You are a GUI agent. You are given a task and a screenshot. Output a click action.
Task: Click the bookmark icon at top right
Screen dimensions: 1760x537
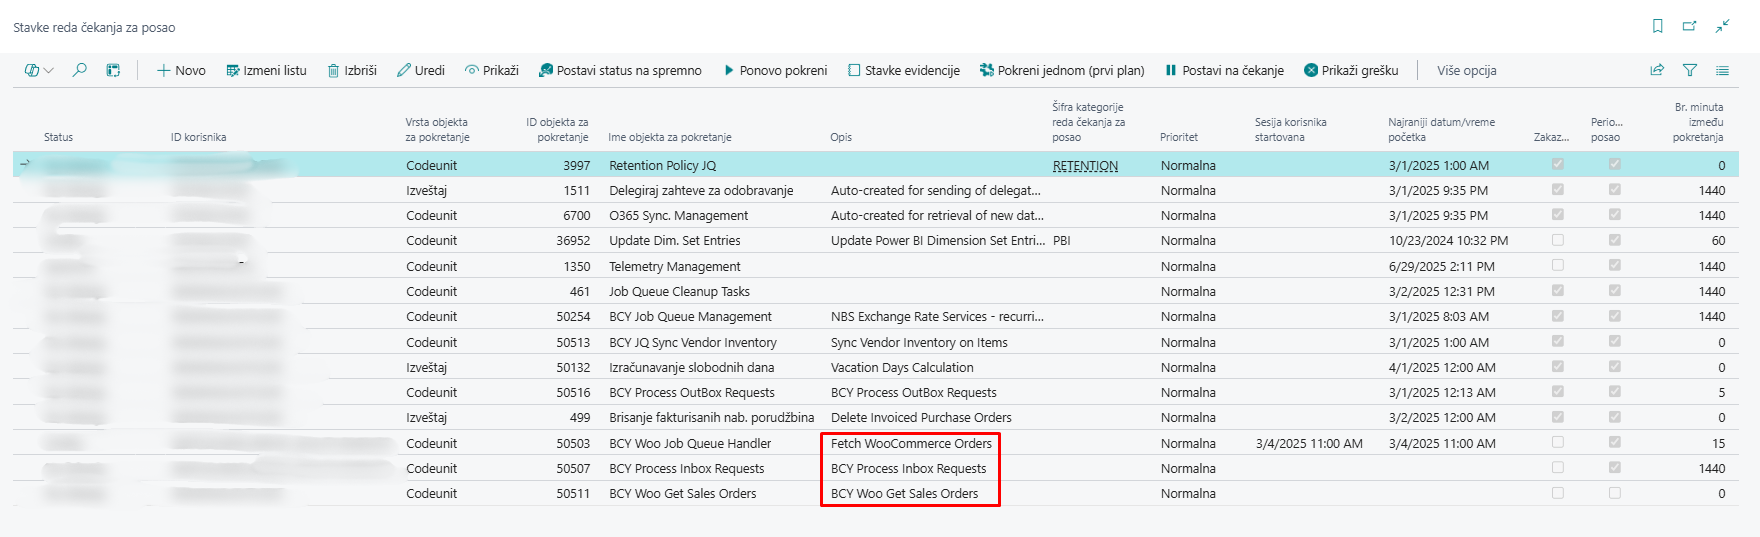(x=1657, y=27)
